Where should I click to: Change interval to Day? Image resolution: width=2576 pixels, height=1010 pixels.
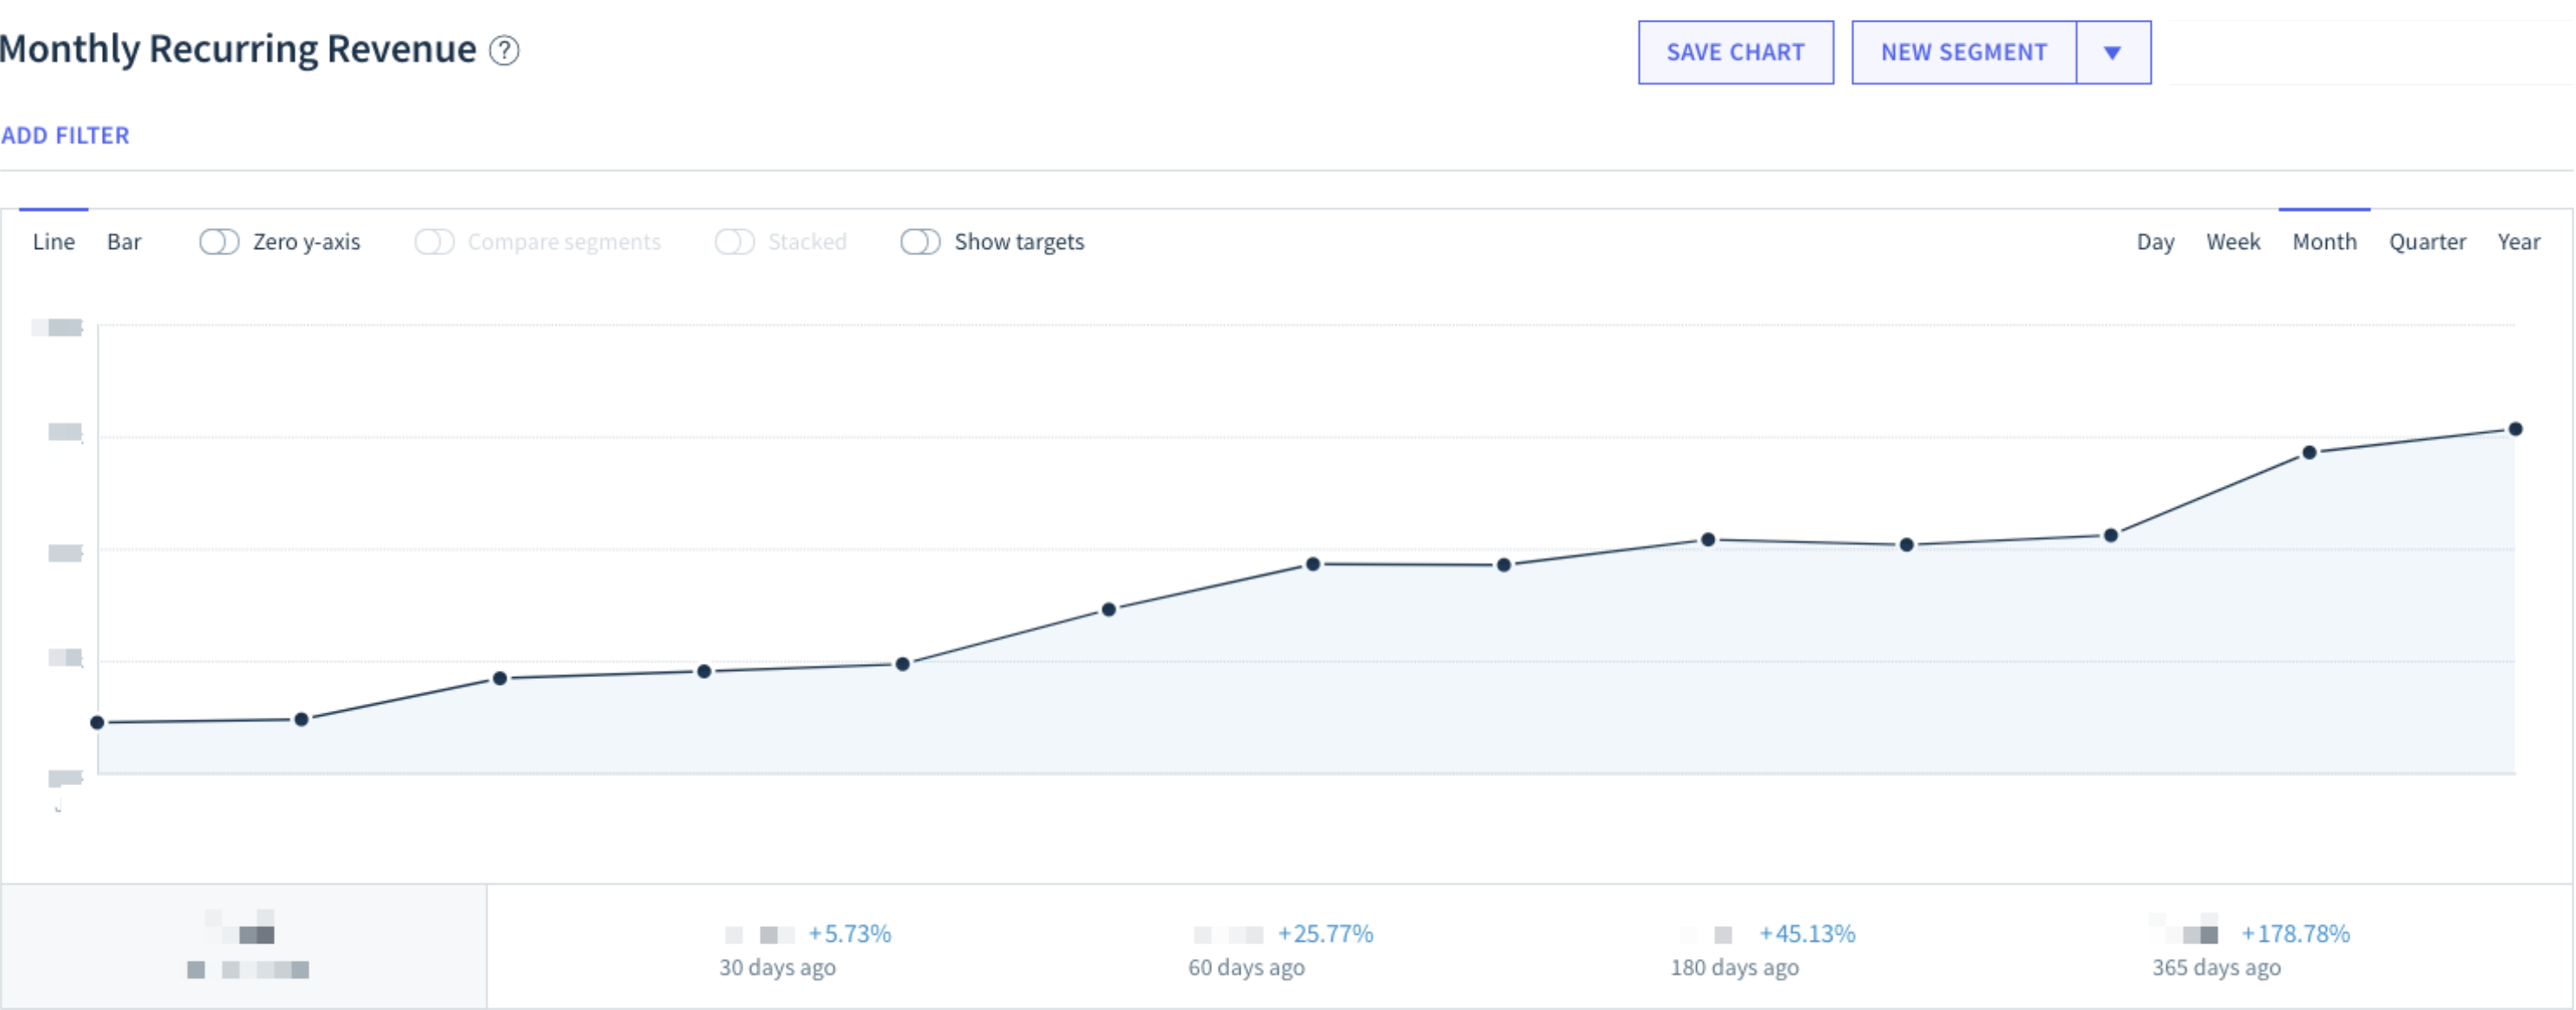pos(2155,242)
